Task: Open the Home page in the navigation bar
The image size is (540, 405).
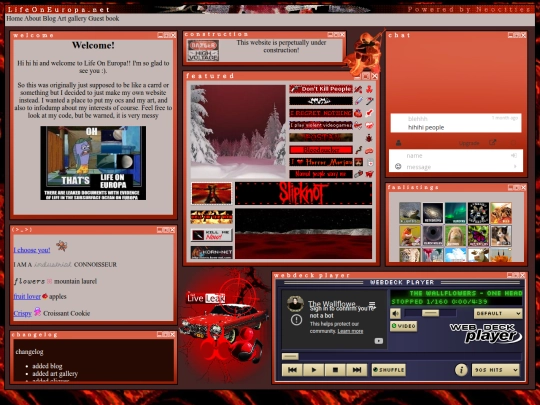Action: pos(15,19)
